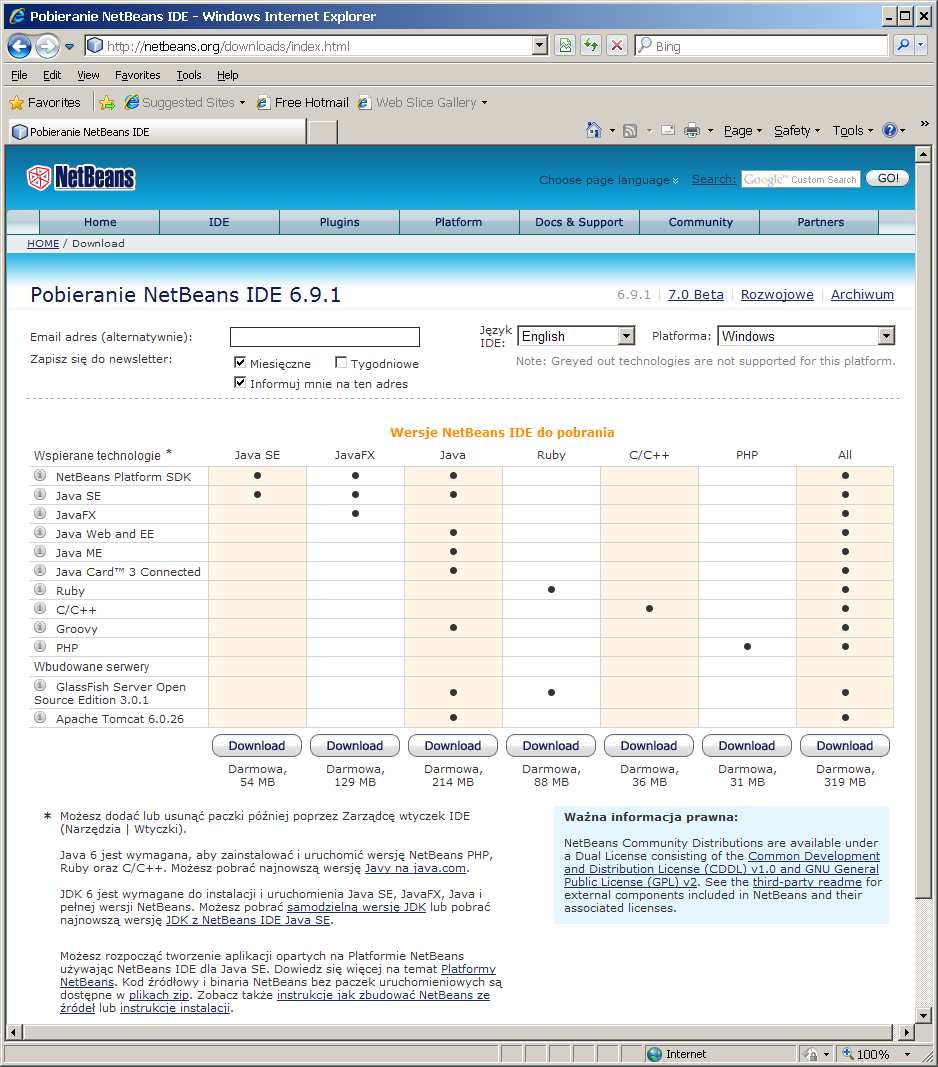
Task: Click the Google Custom Search field
Action: point(800,179)
